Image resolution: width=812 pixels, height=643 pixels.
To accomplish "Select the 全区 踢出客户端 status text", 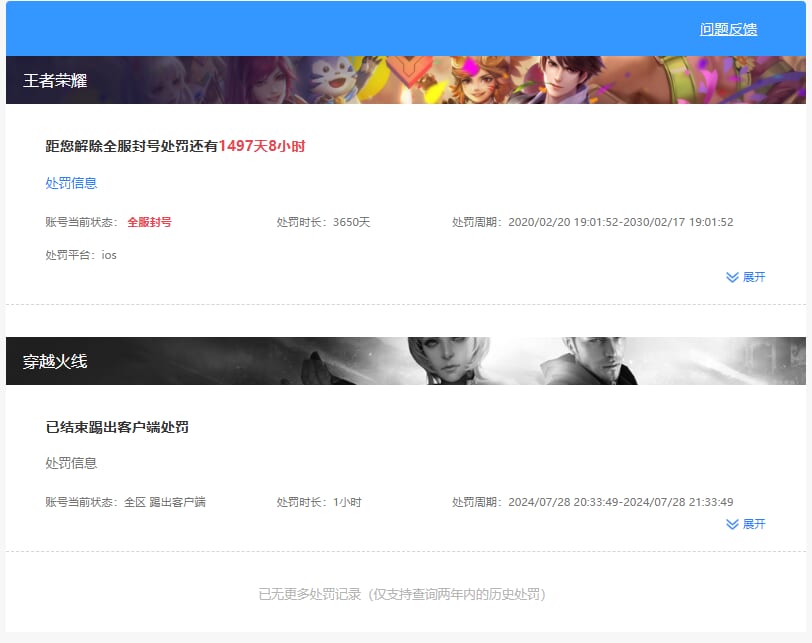I will click(x=165, y=502).
